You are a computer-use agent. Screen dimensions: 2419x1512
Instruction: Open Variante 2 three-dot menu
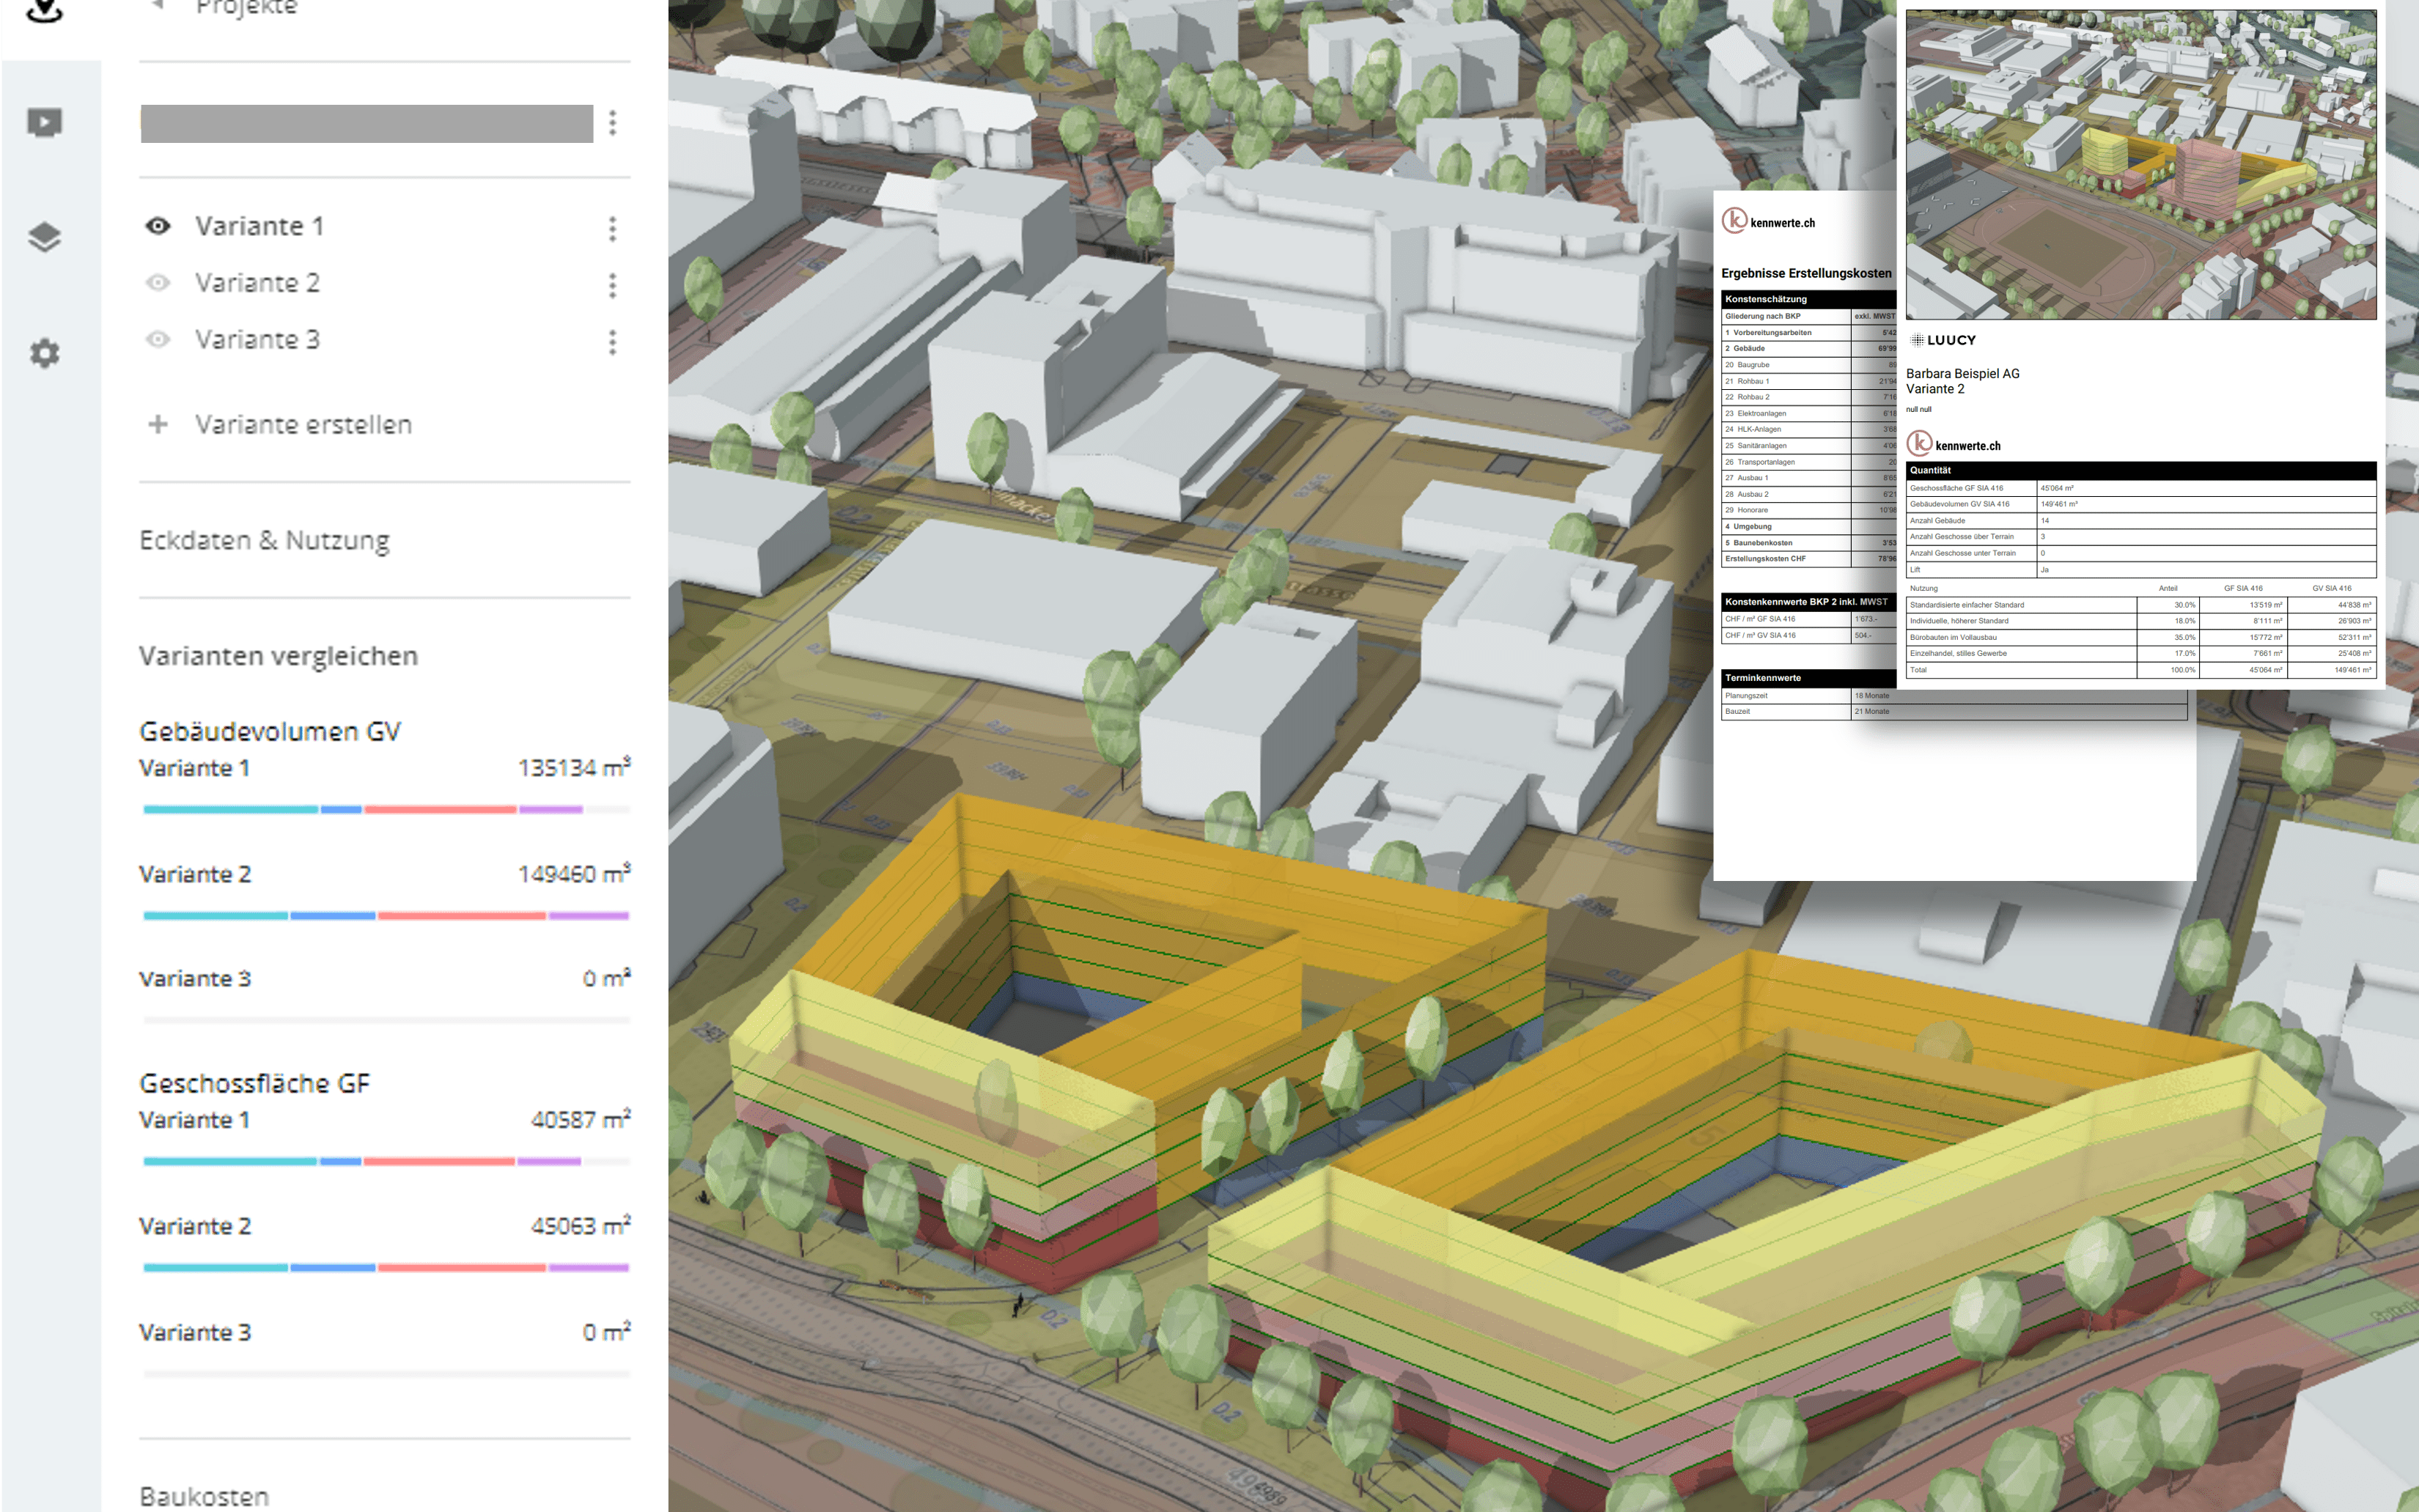tap(612, 286)
